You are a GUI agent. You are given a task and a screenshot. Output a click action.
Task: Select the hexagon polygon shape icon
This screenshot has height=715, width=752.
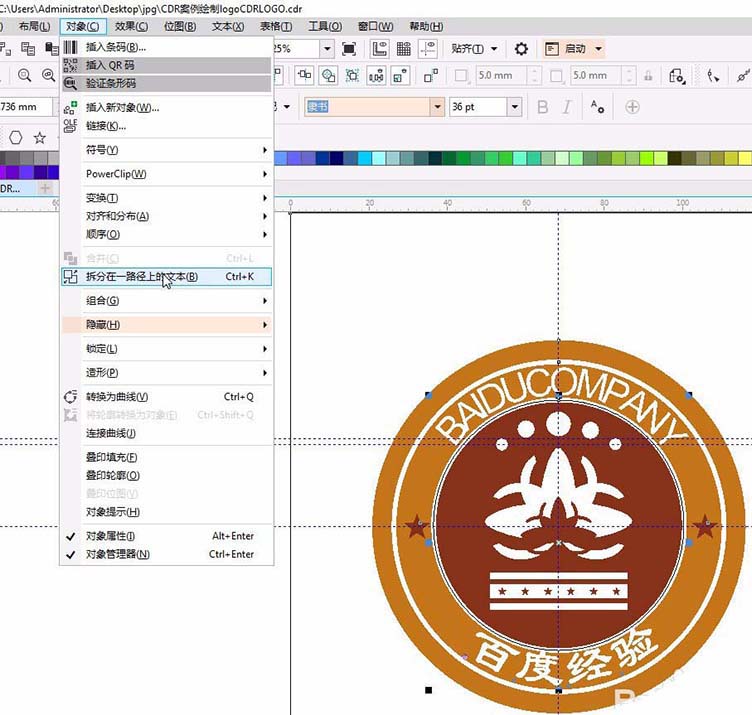[x=15, y=138]
